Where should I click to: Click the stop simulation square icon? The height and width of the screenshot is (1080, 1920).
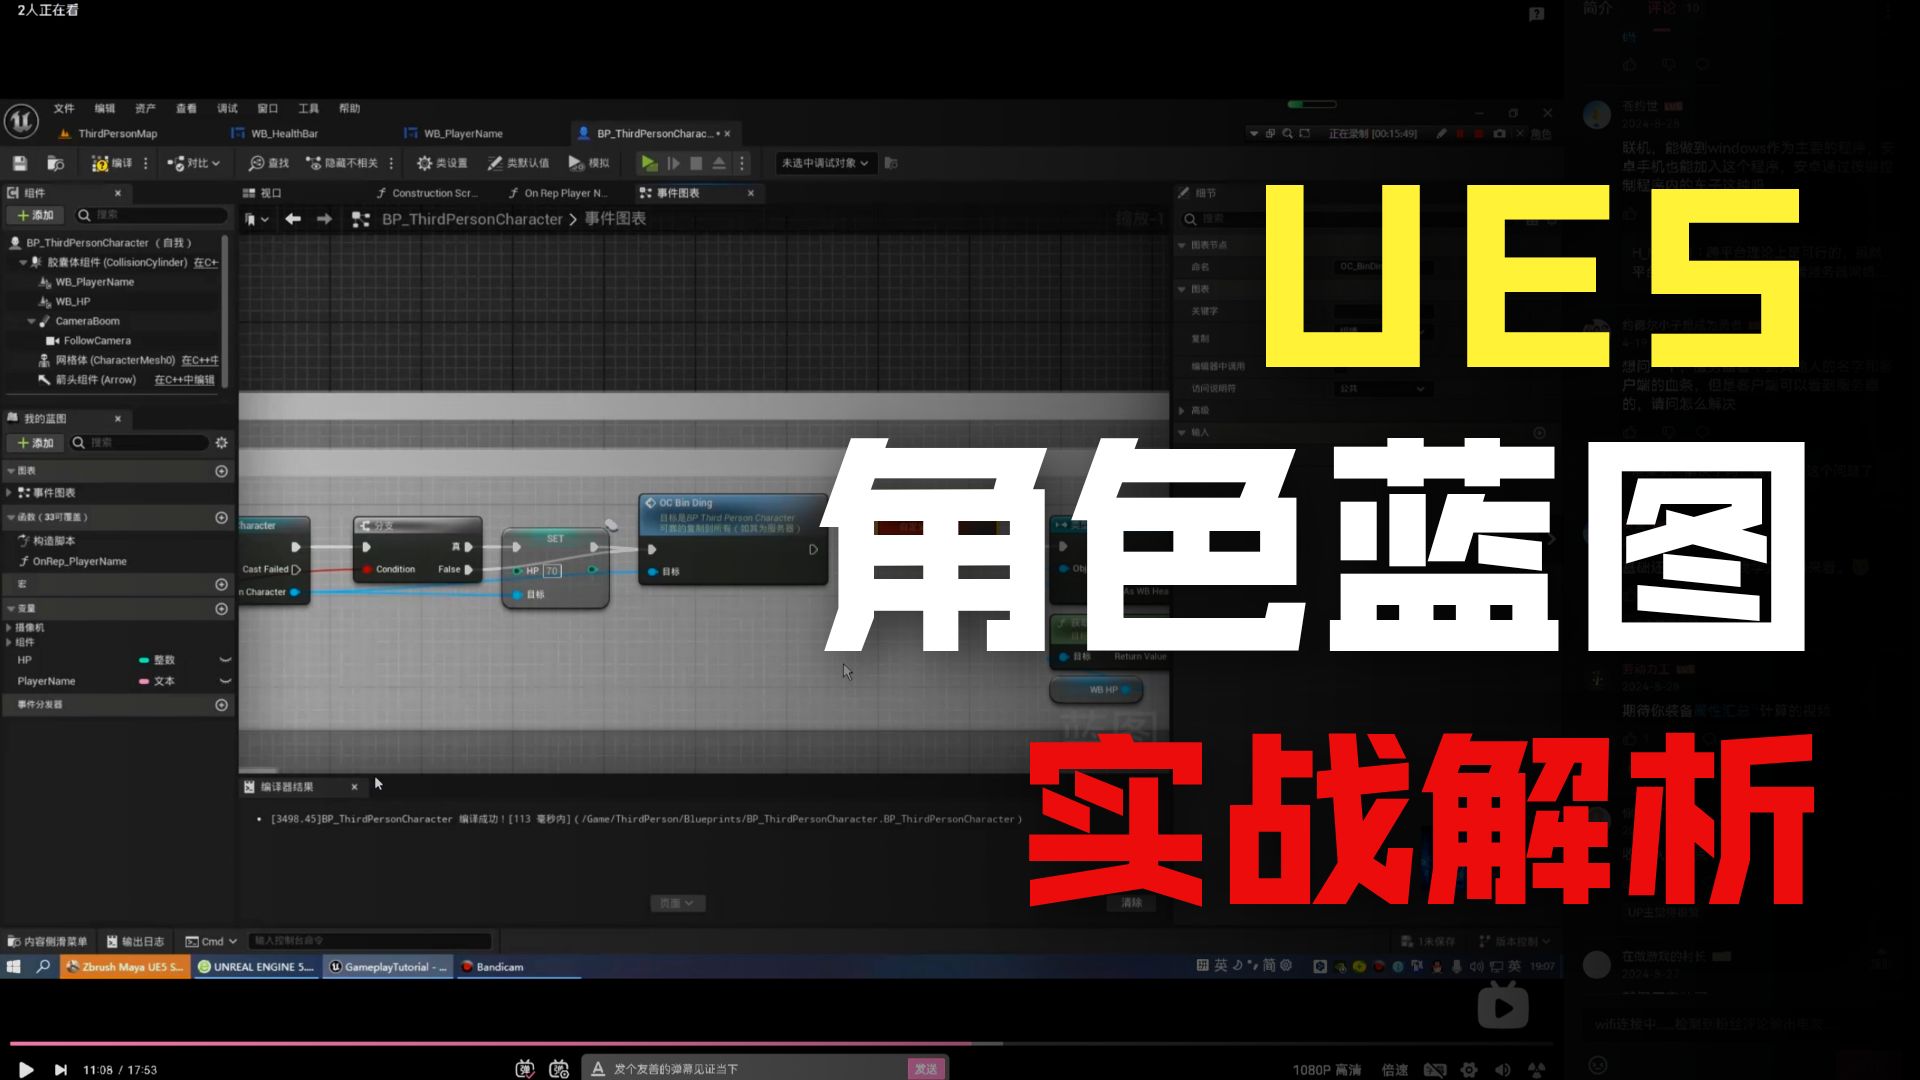coord(696,163)
